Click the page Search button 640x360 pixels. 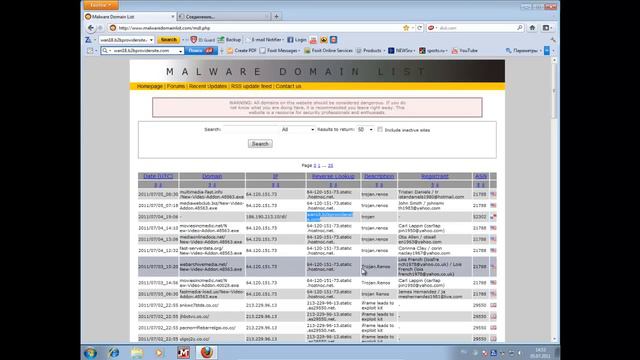pos(260,144)
